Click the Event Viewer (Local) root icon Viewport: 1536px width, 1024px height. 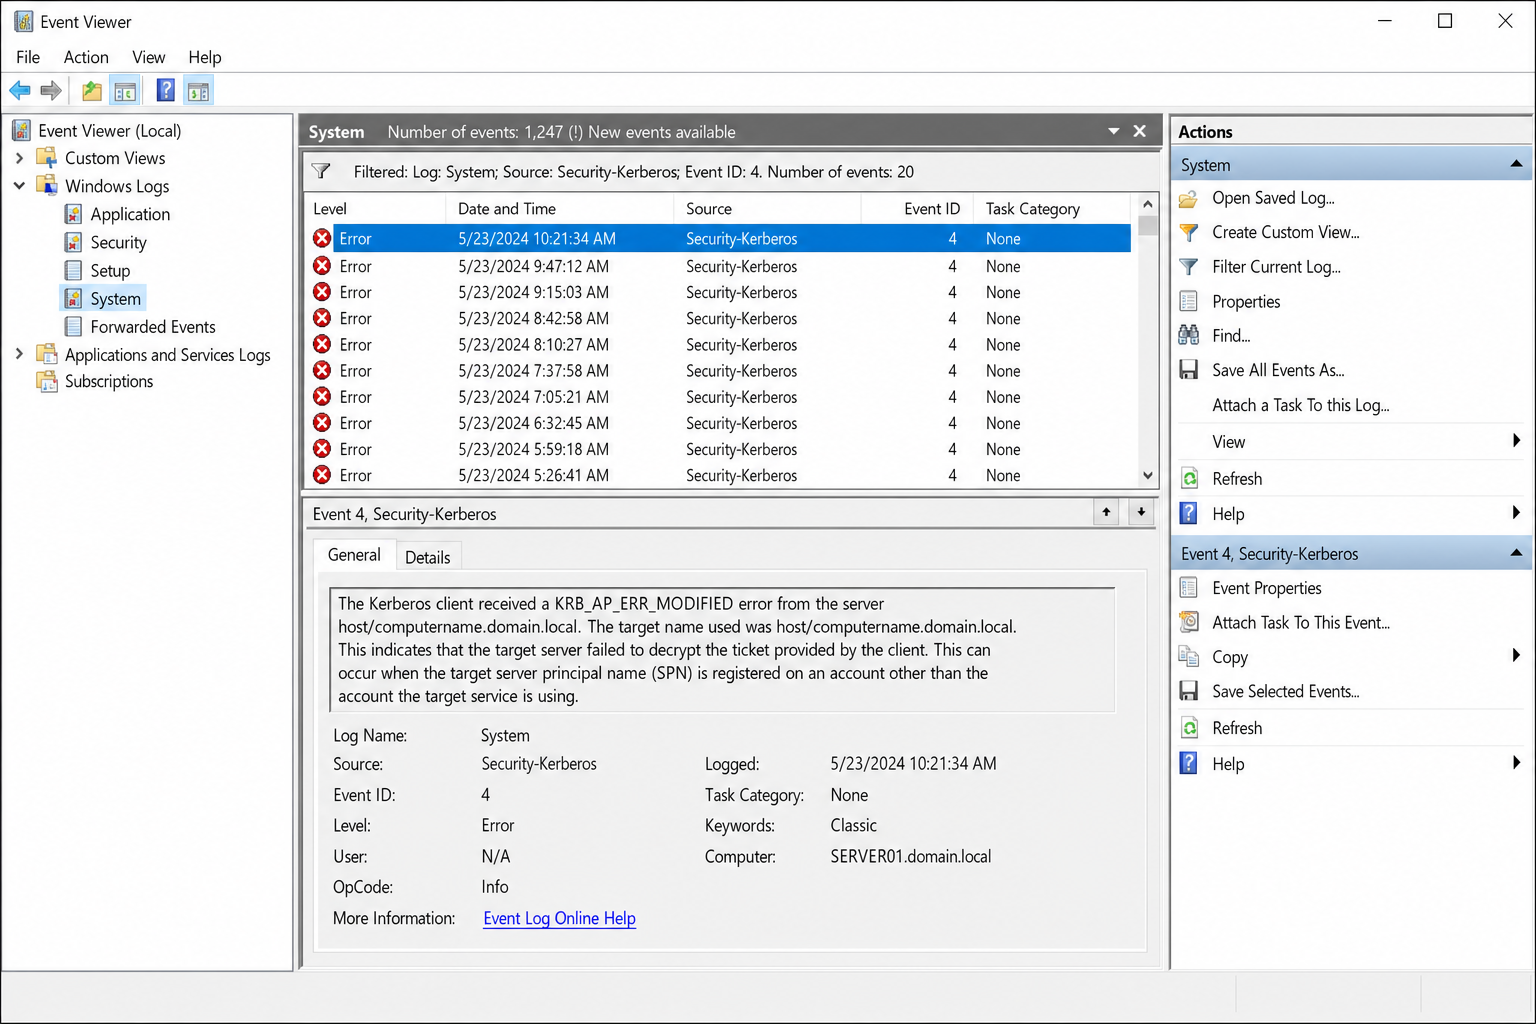click(22, 130)
